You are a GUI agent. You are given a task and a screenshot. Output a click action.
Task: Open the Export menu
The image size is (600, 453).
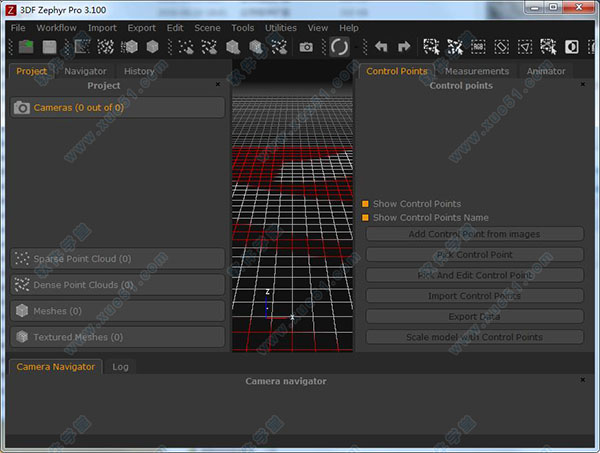(142, 28)
